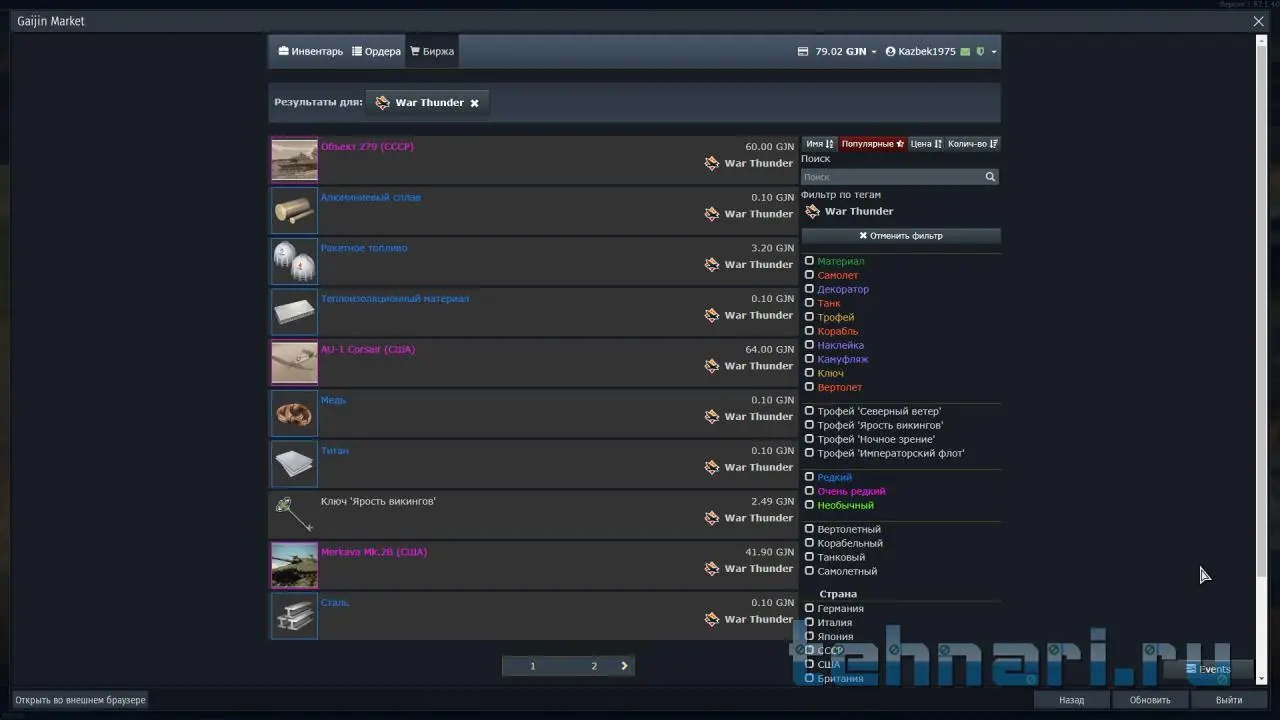This screenshot has width=1280, height=720.
Task: Toggle the Трофей 'Северный ветер' checkbox
Action: point(809,411)
